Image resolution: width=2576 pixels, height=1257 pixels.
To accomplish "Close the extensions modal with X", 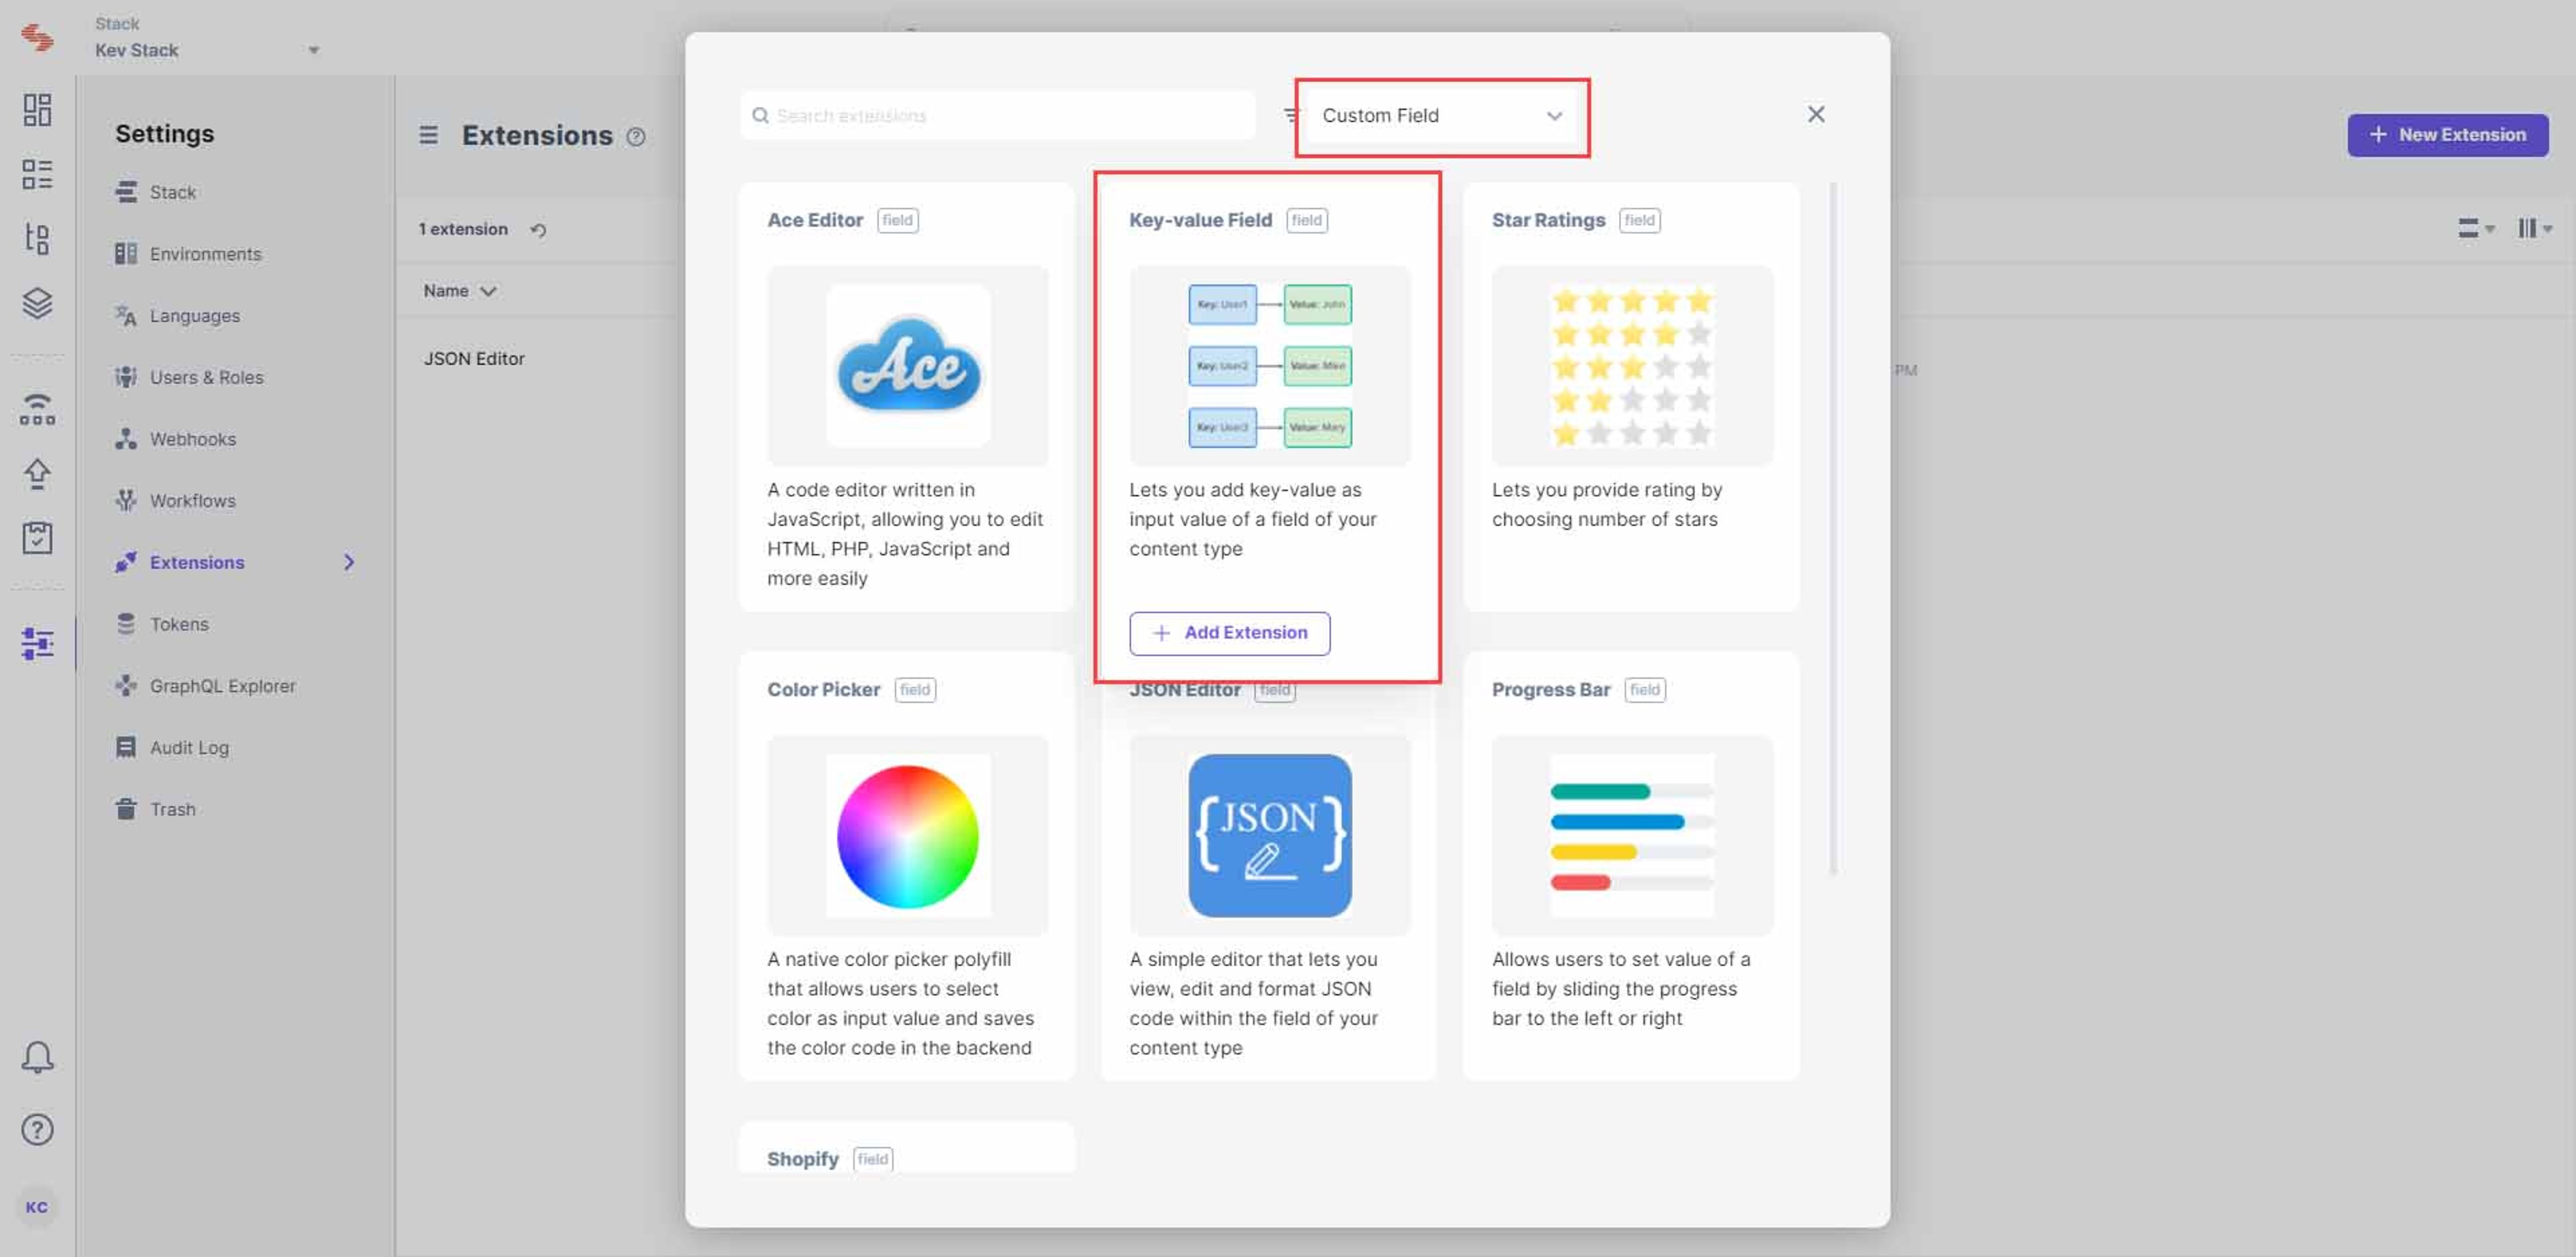I will [1816, 115].
